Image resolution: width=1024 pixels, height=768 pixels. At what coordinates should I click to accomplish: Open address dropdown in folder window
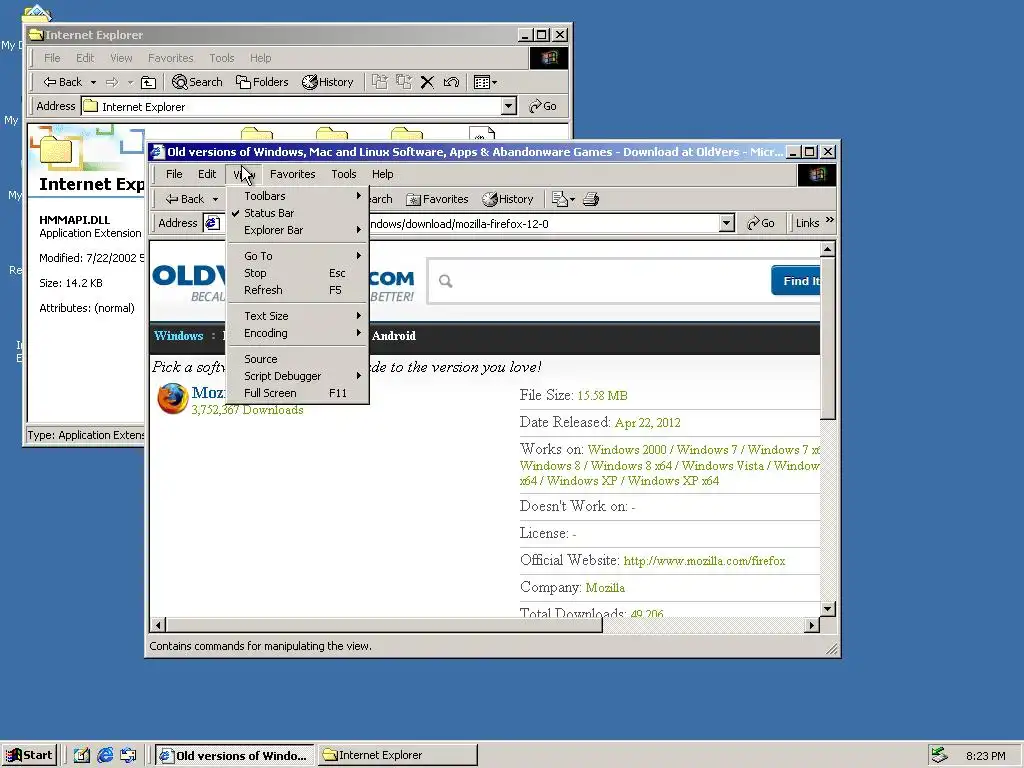pyautogui.click(x=509, y=106)
